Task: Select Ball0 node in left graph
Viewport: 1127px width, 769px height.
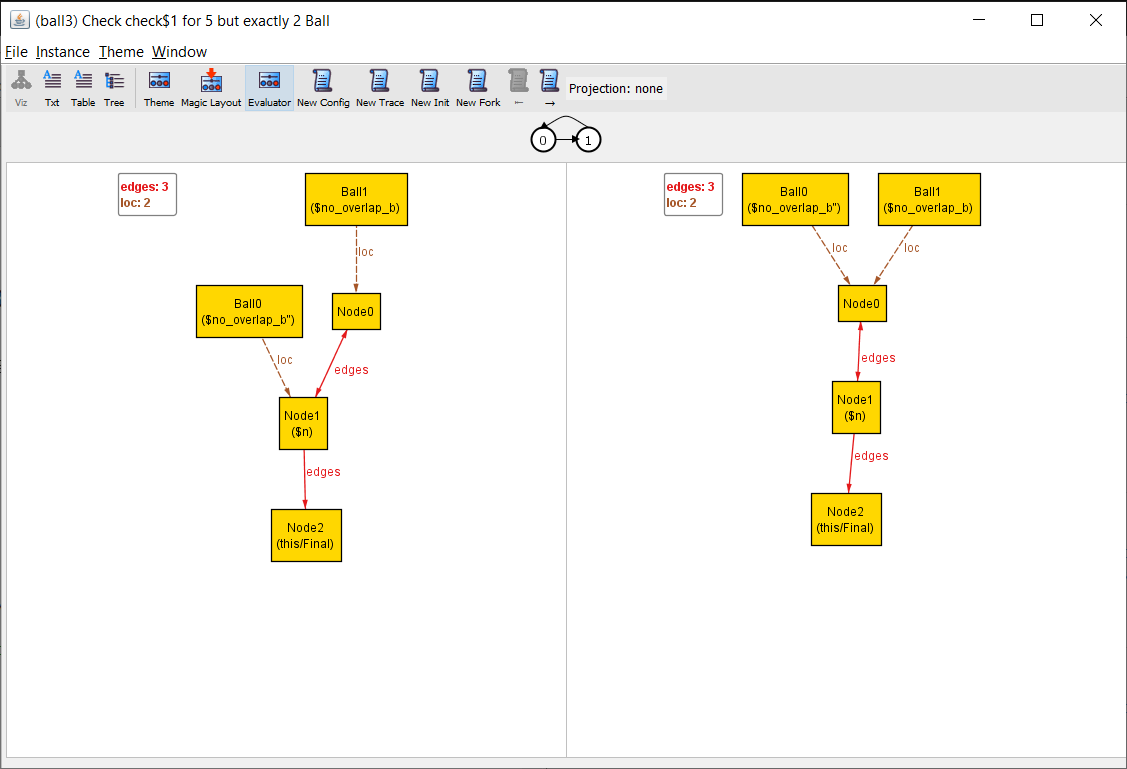Action: [249, 312]
